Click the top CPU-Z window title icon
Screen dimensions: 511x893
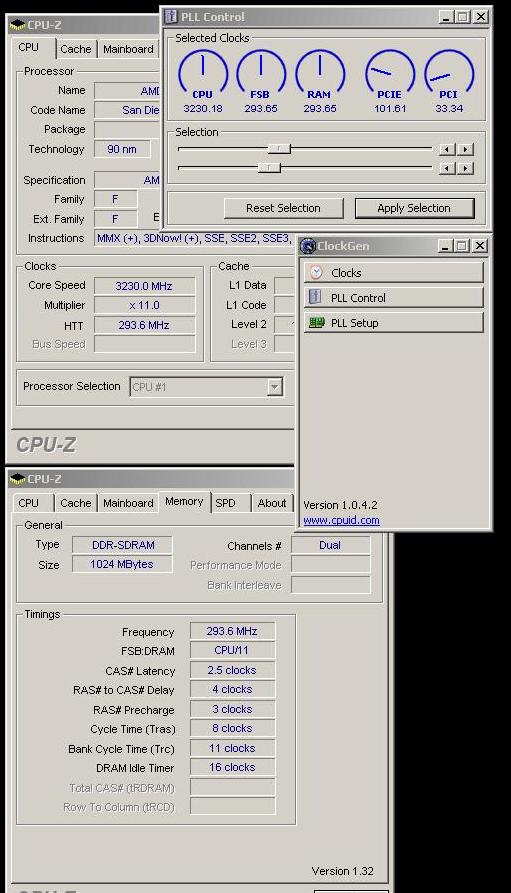[x=18, y=25]
